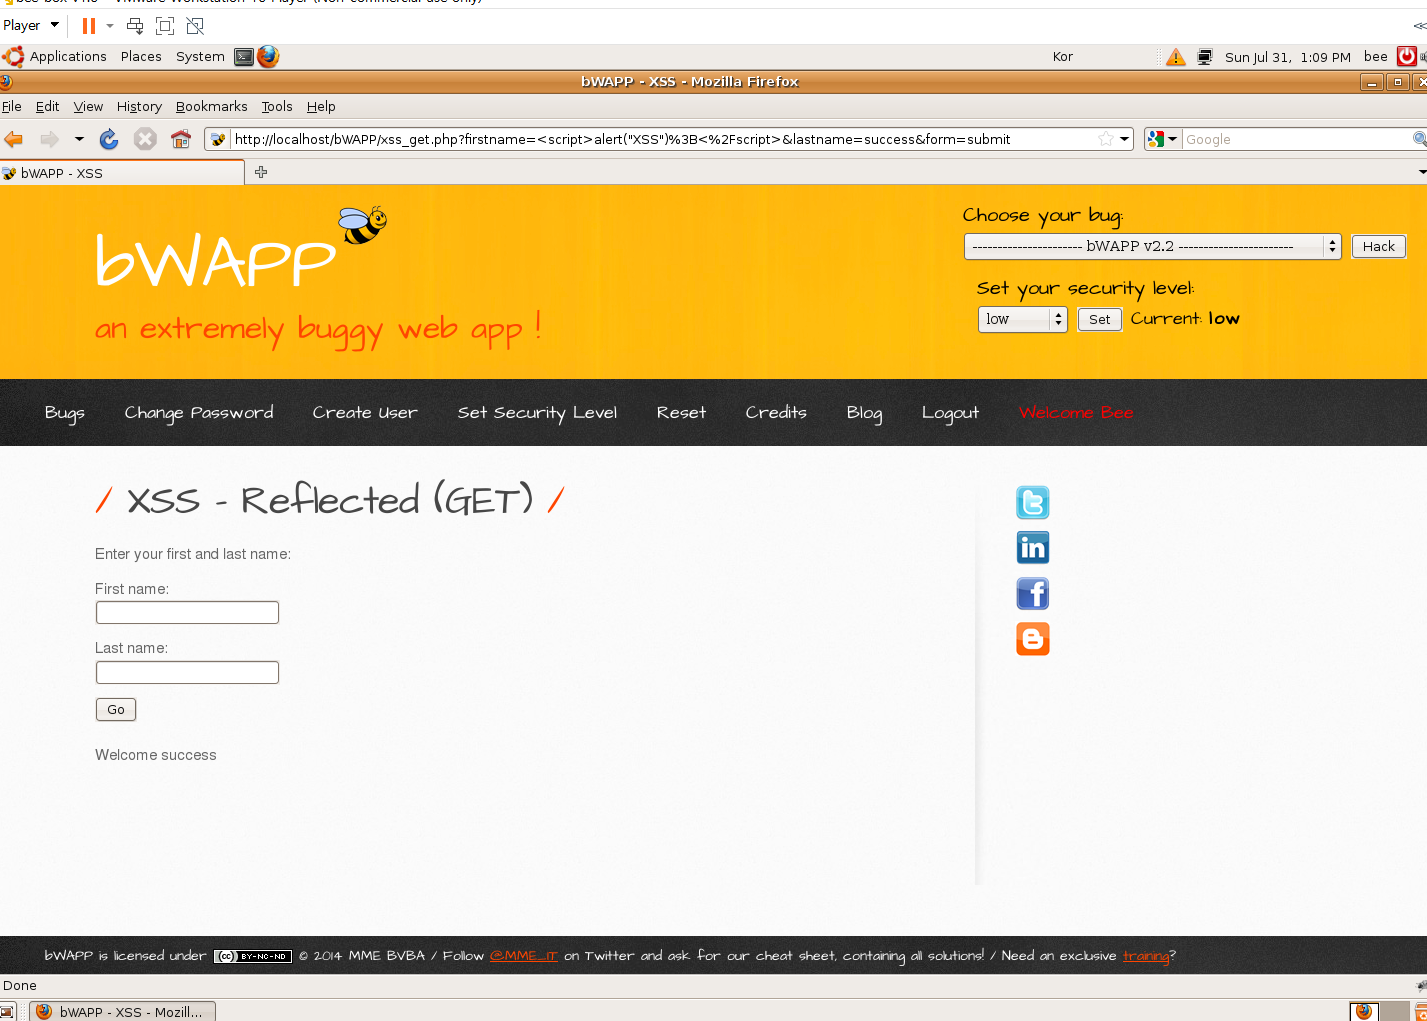The height and width of the screenshot is (1021, 1427).
Task: Open the Bookmarks menu
Action: (212, 106)
